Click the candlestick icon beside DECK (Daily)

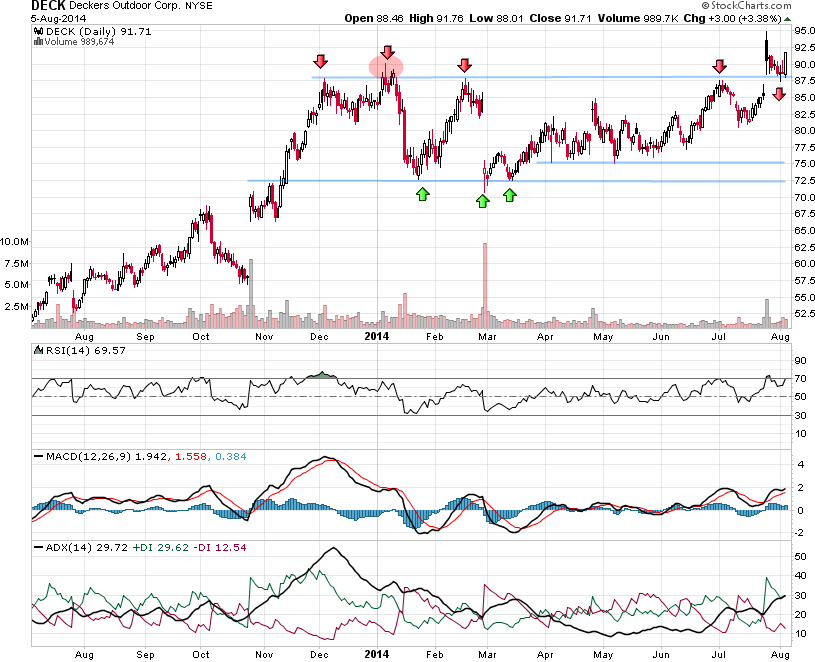39,31
